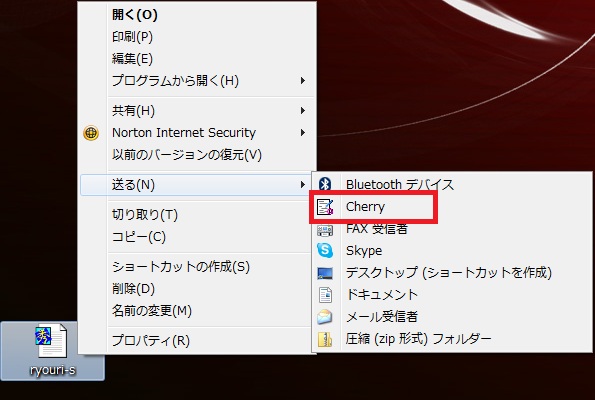Click the Cherry editor icon
This screenshot has height=400, width=595.
[x=325, y=207]
